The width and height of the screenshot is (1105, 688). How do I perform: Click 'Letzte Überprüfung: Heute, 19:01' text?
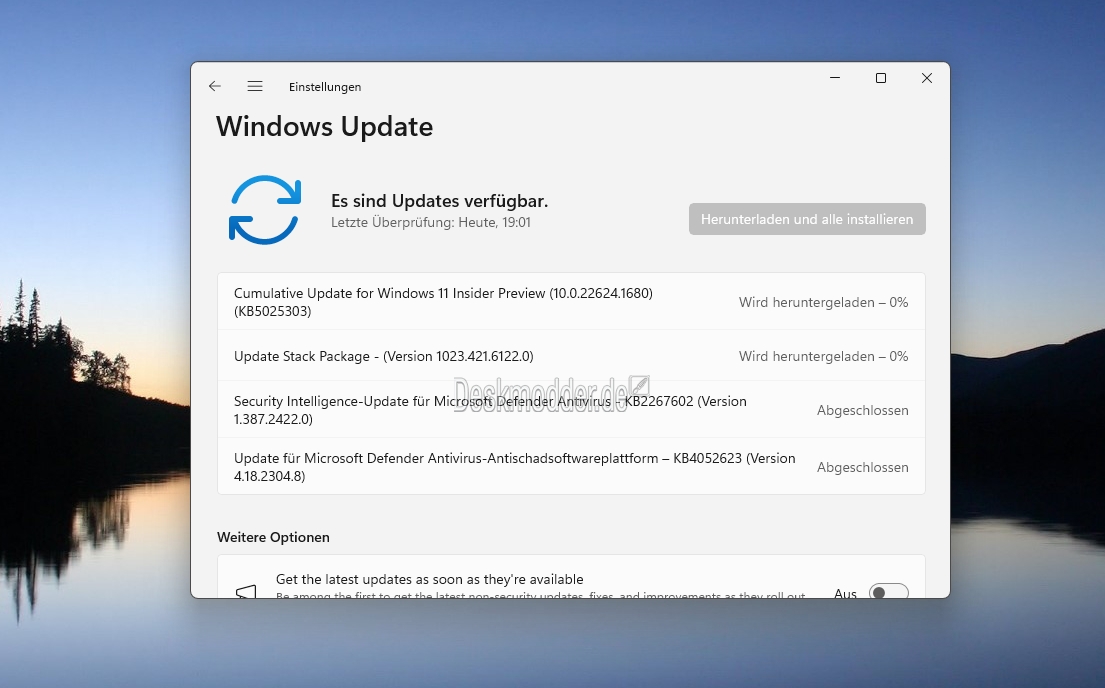(431, 222)
